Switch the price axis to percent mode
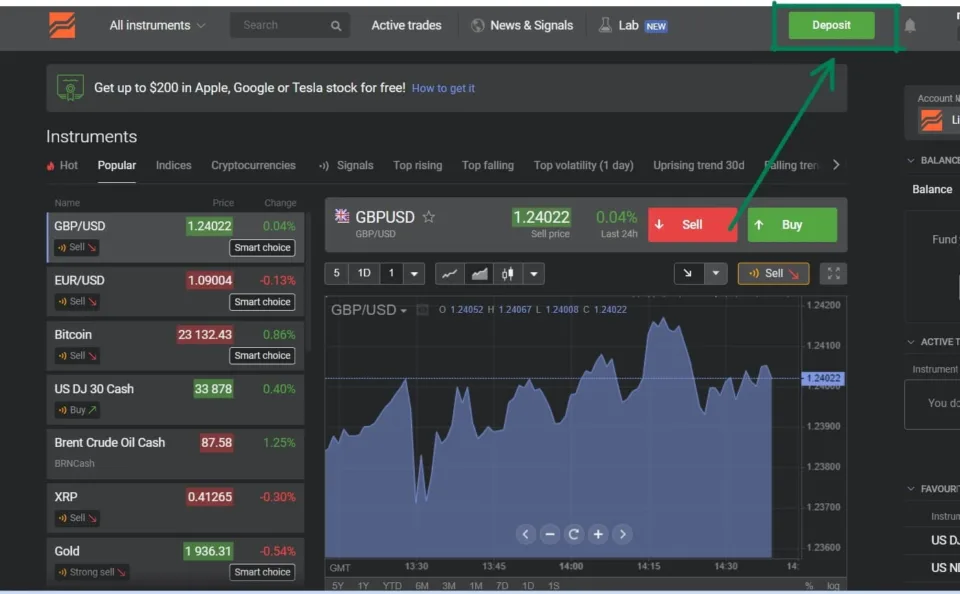 click(808, 585)
